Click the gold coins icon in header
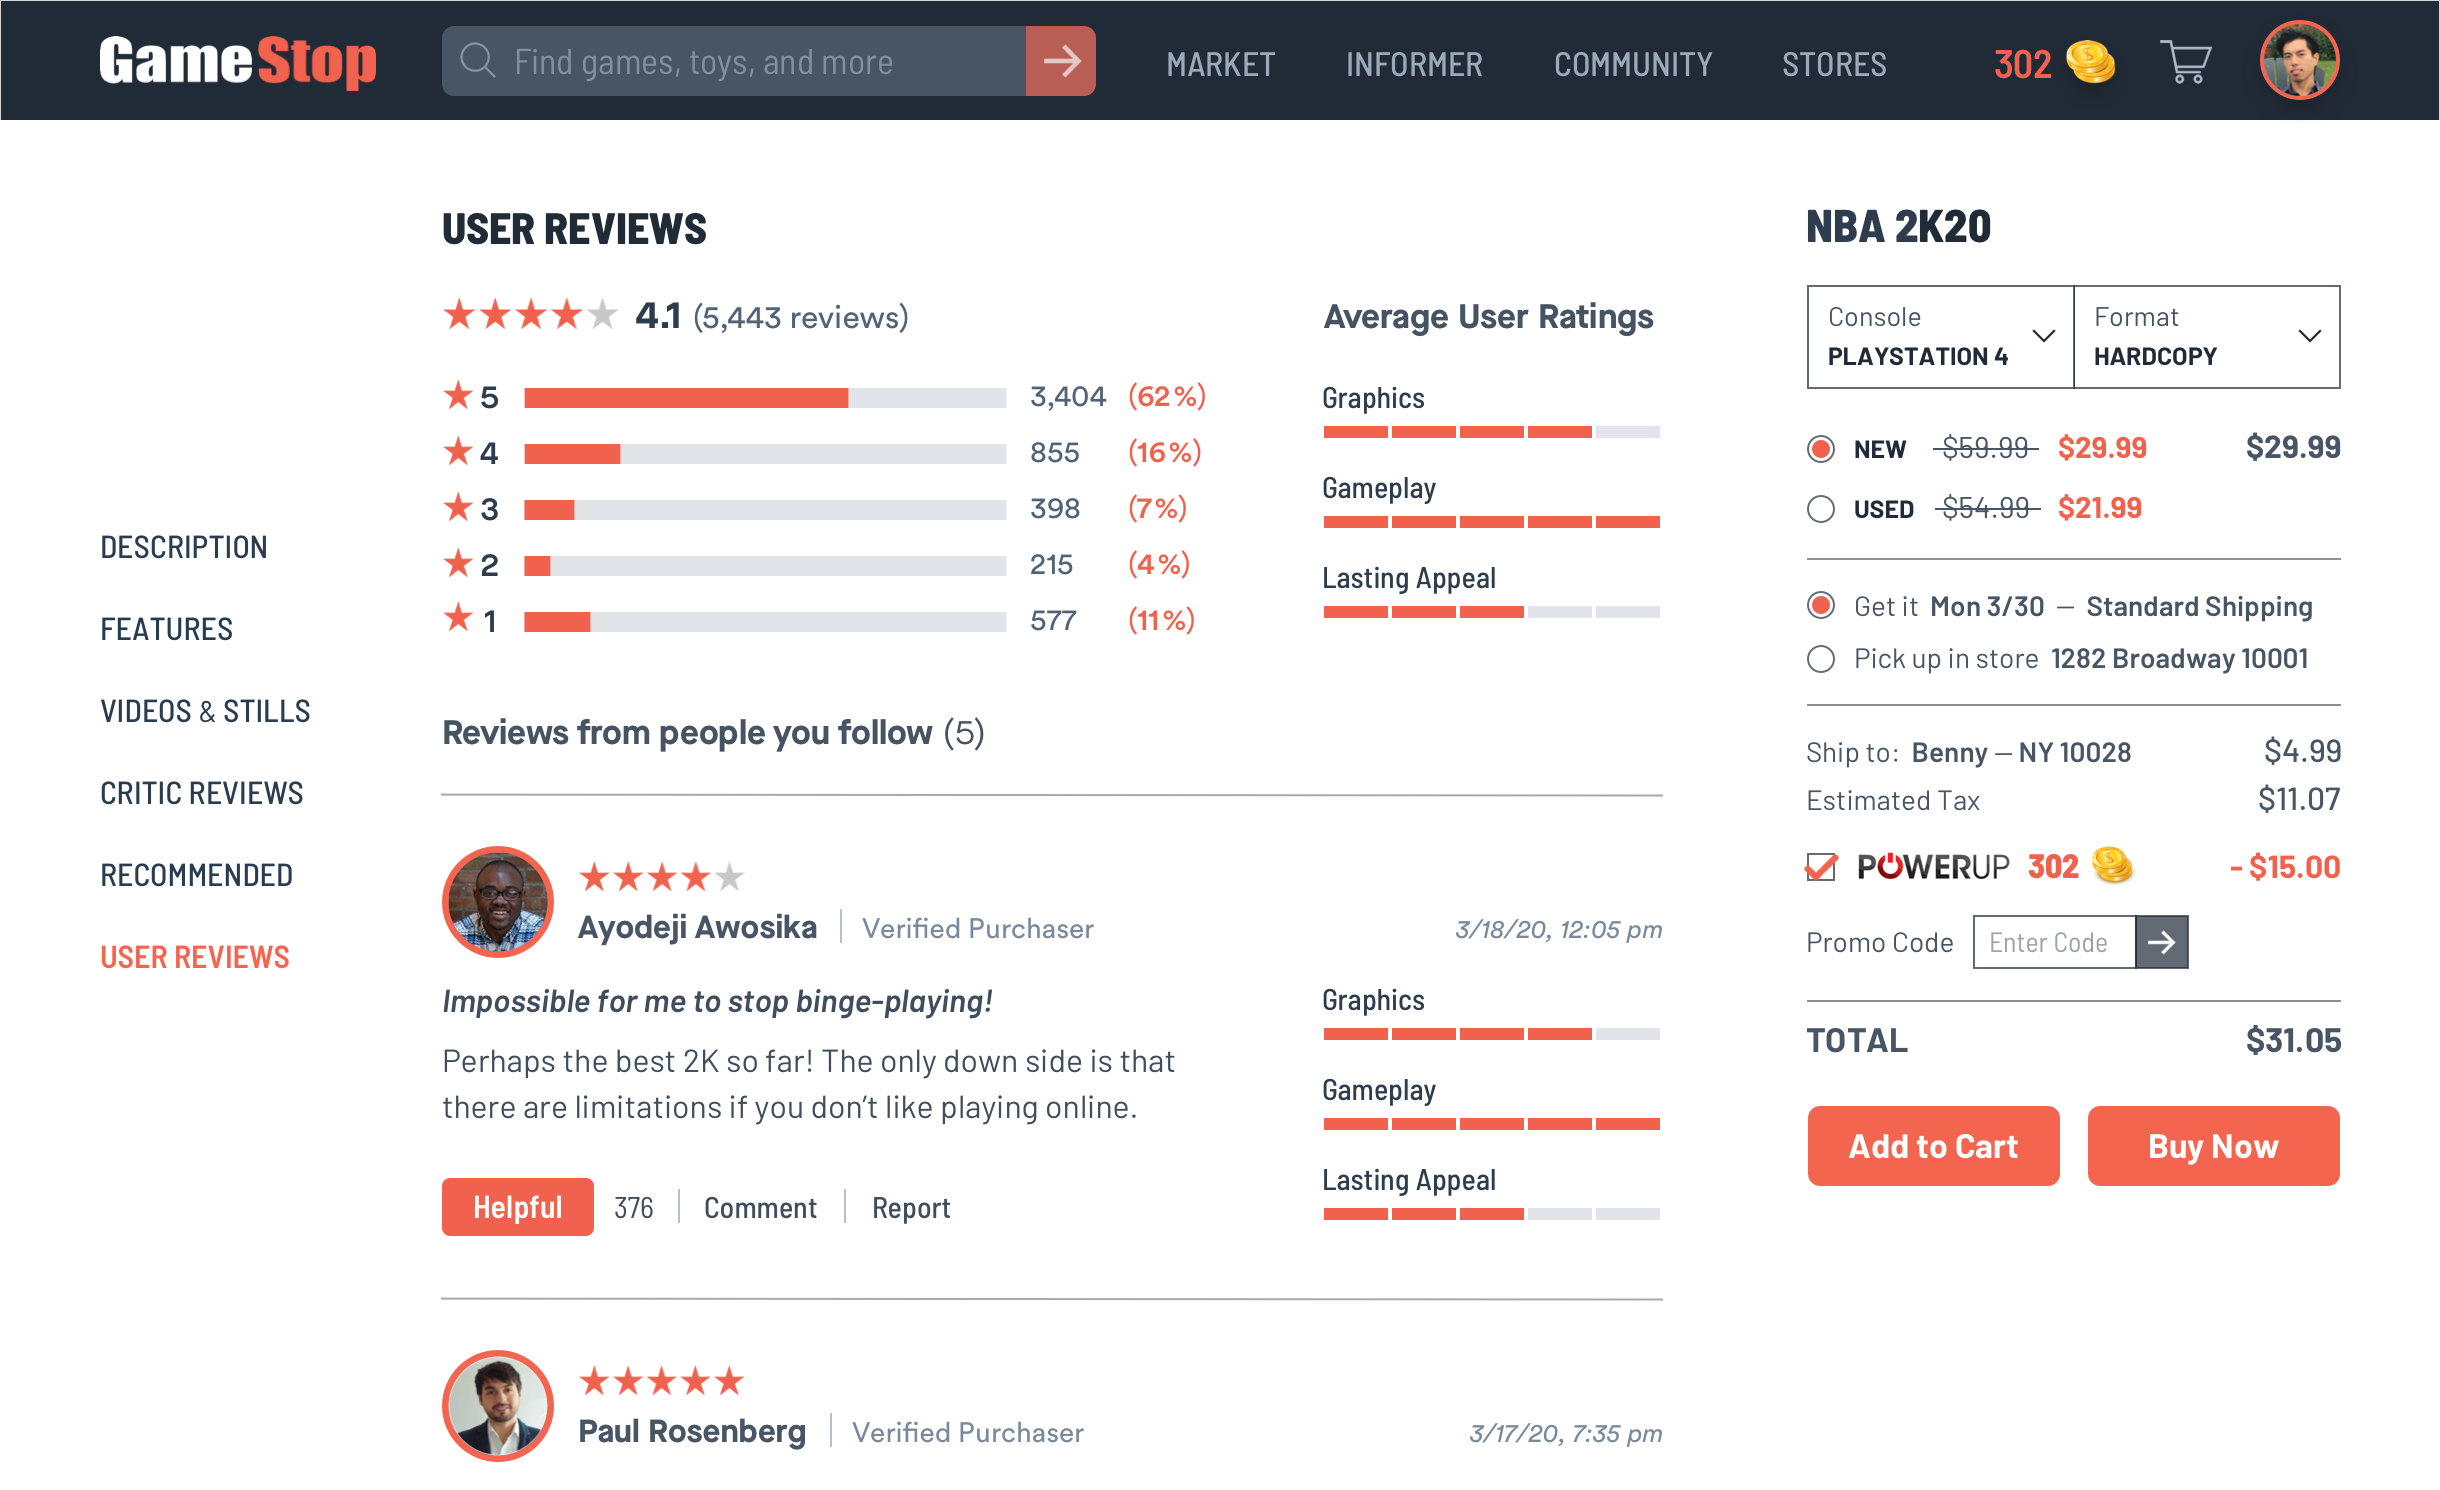 (2091, 62)
